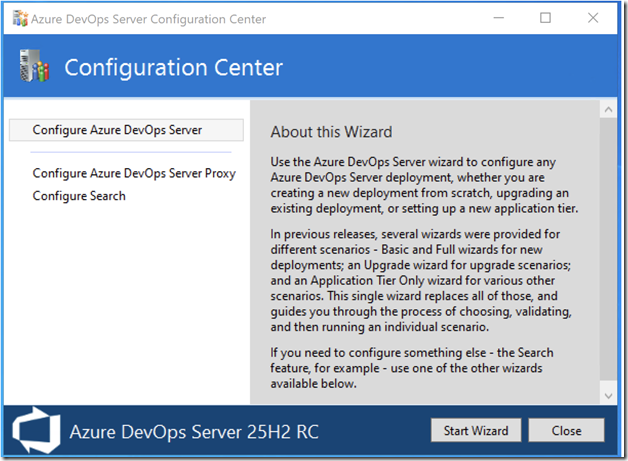Open the Configure Search wizard option
The image size is (628, 461).
point(79,196)
